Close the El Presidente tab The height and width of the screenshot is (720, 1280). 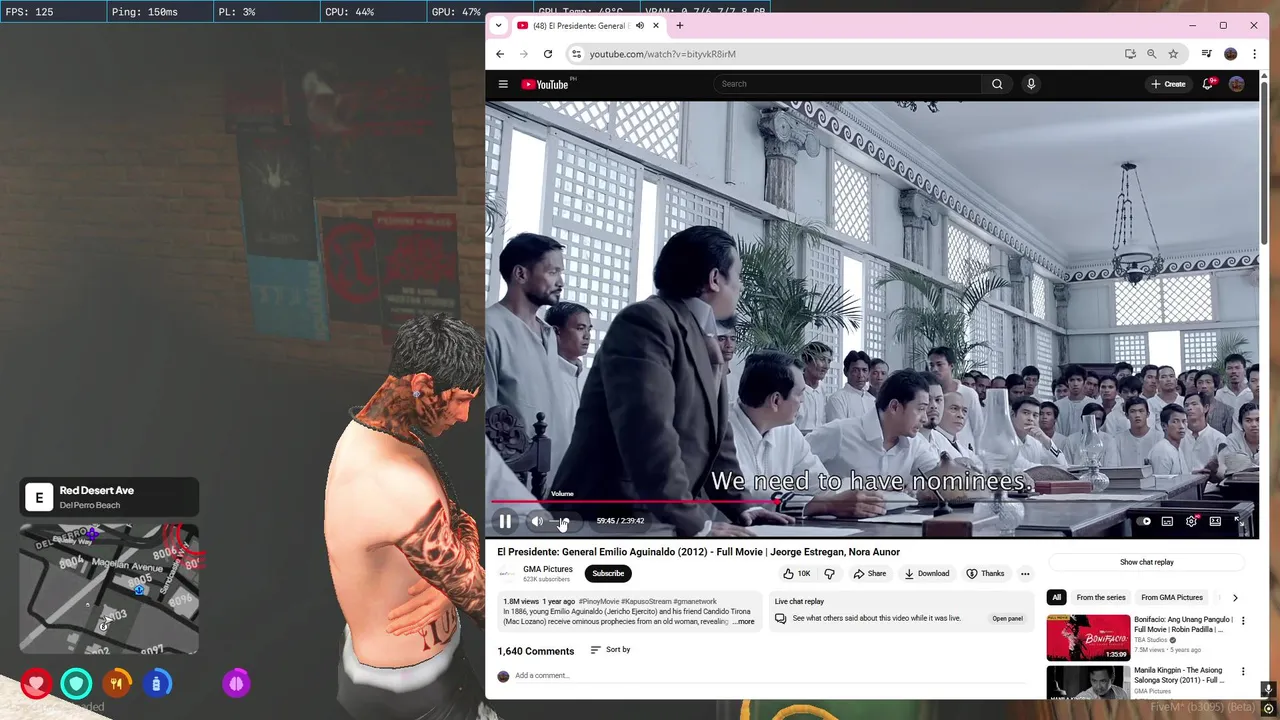click(x=656, y=25)
